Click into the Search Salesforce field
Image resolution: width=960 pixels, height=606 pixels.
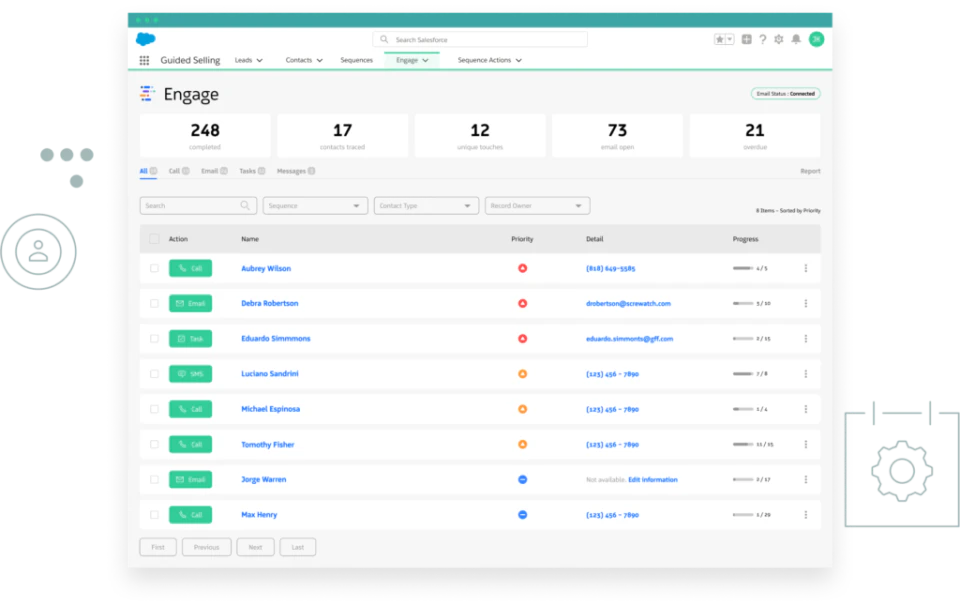click(x=480, y=39)
